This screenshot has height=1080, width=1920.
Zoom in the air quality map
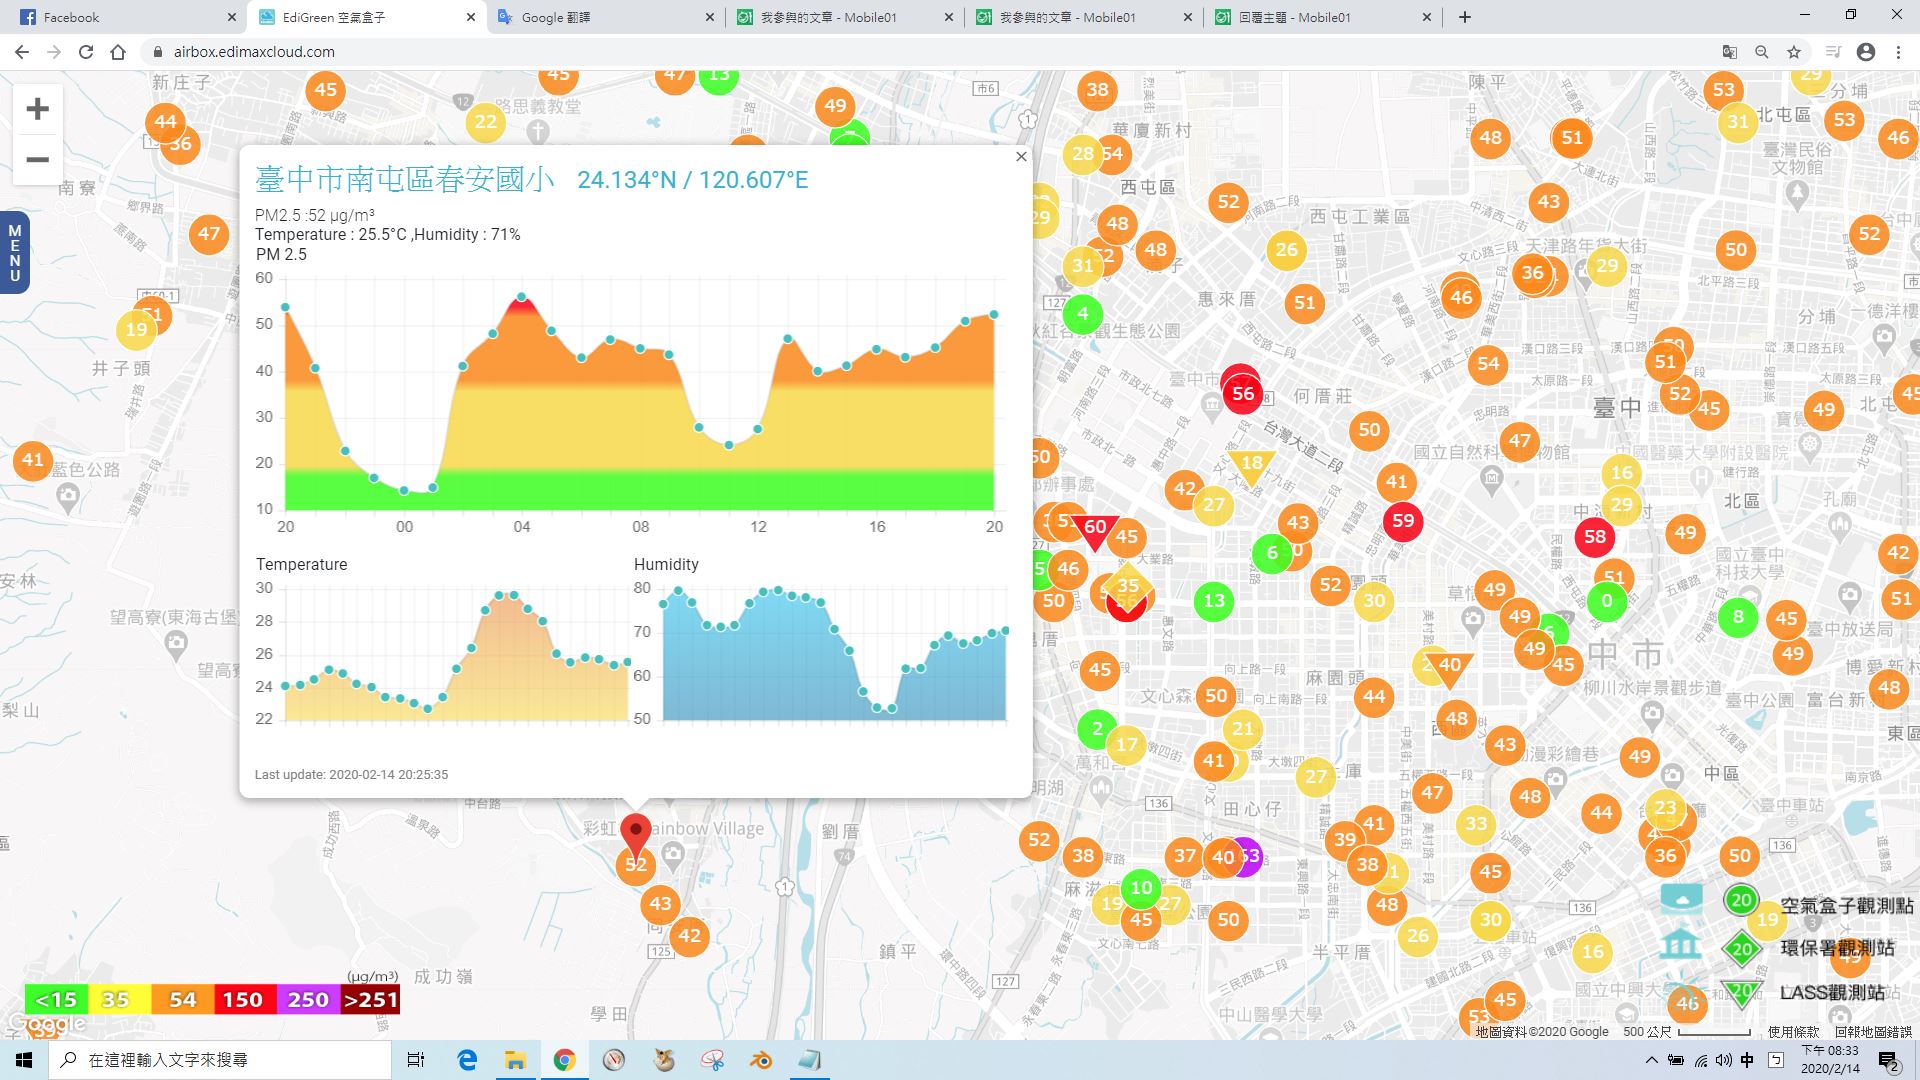pos(37,108)
